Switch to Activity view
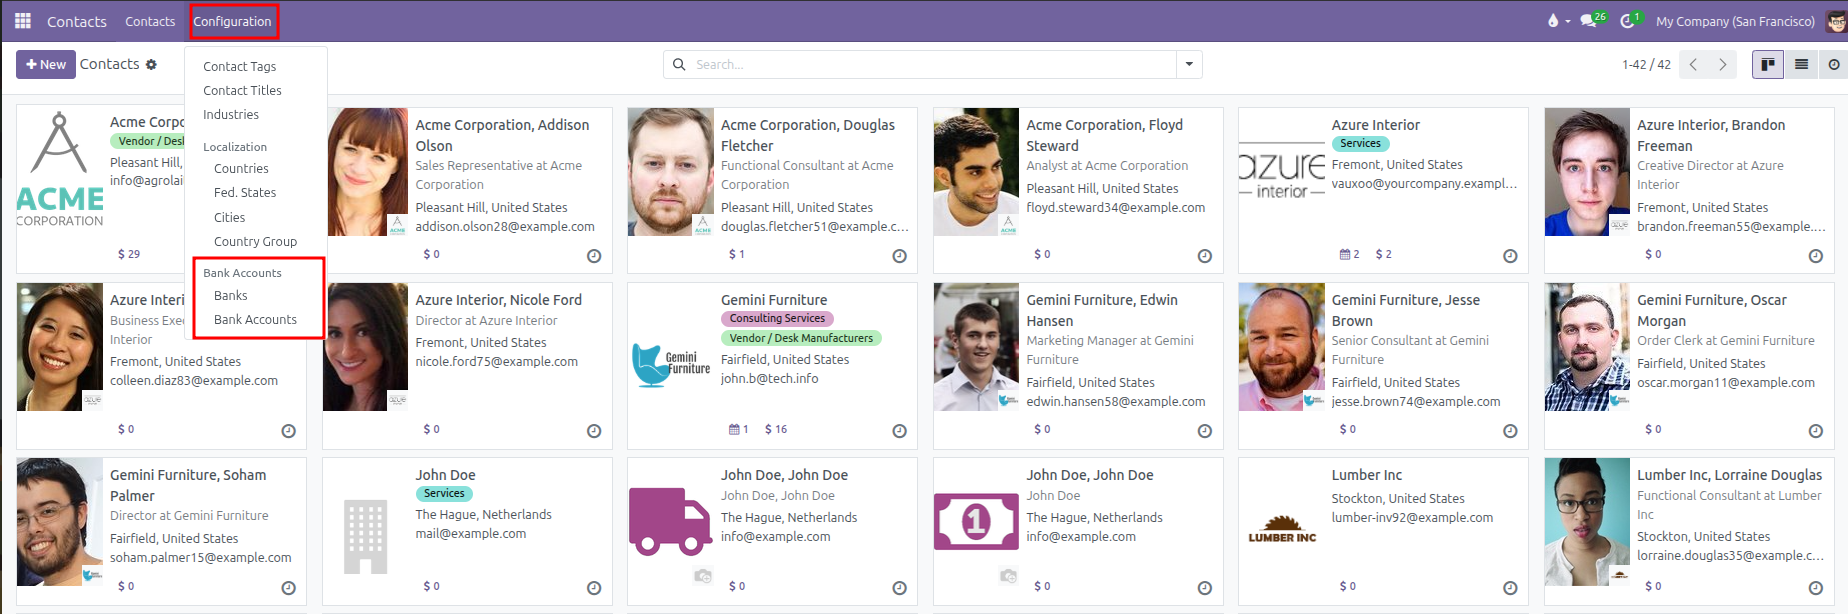The width and height of the screenshot is (1848, 614). (1834, 65)
